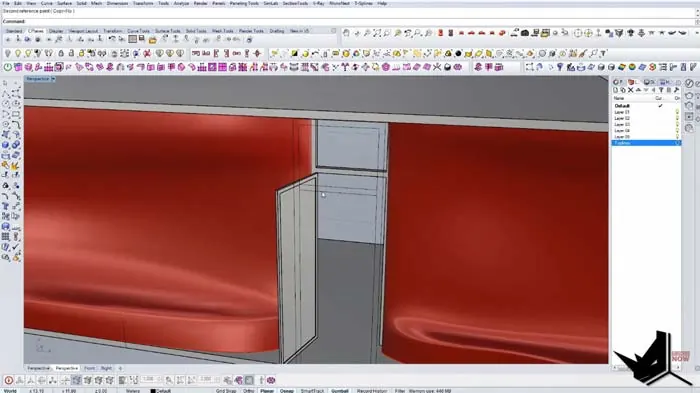
Task: Select the Pan view hand tool
Action: 346,33
